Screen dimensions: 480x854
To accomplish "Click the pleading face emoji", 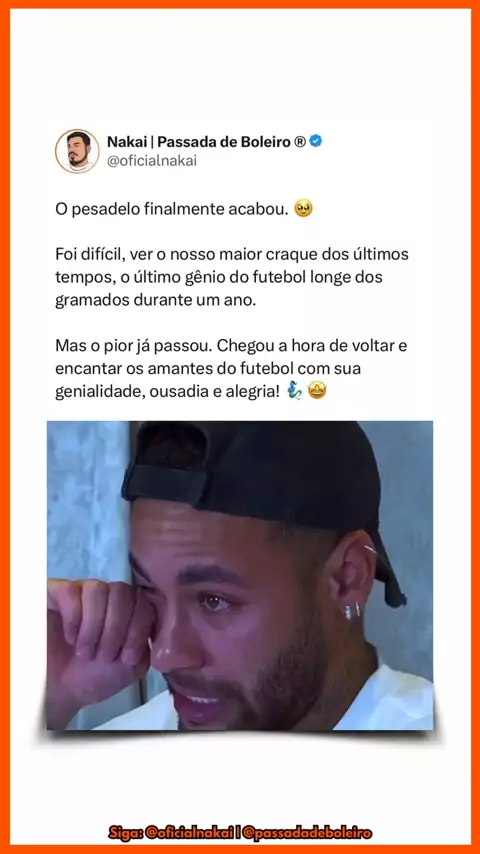I will pyautogui.click(x=303, y=209).
